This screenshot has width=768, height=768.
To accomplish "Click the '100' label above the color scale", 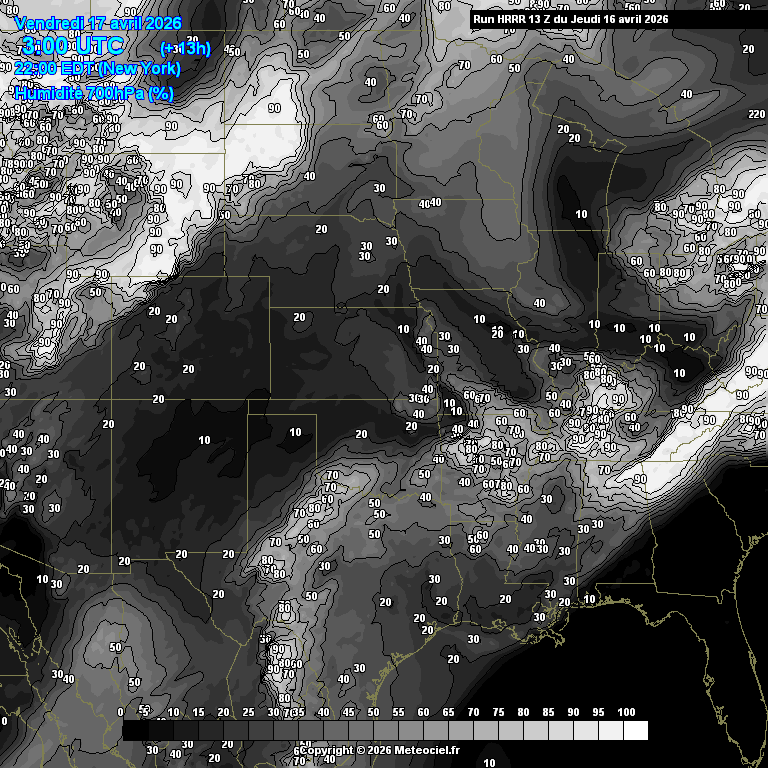I will pyautogui.click(x=626, y=712).
